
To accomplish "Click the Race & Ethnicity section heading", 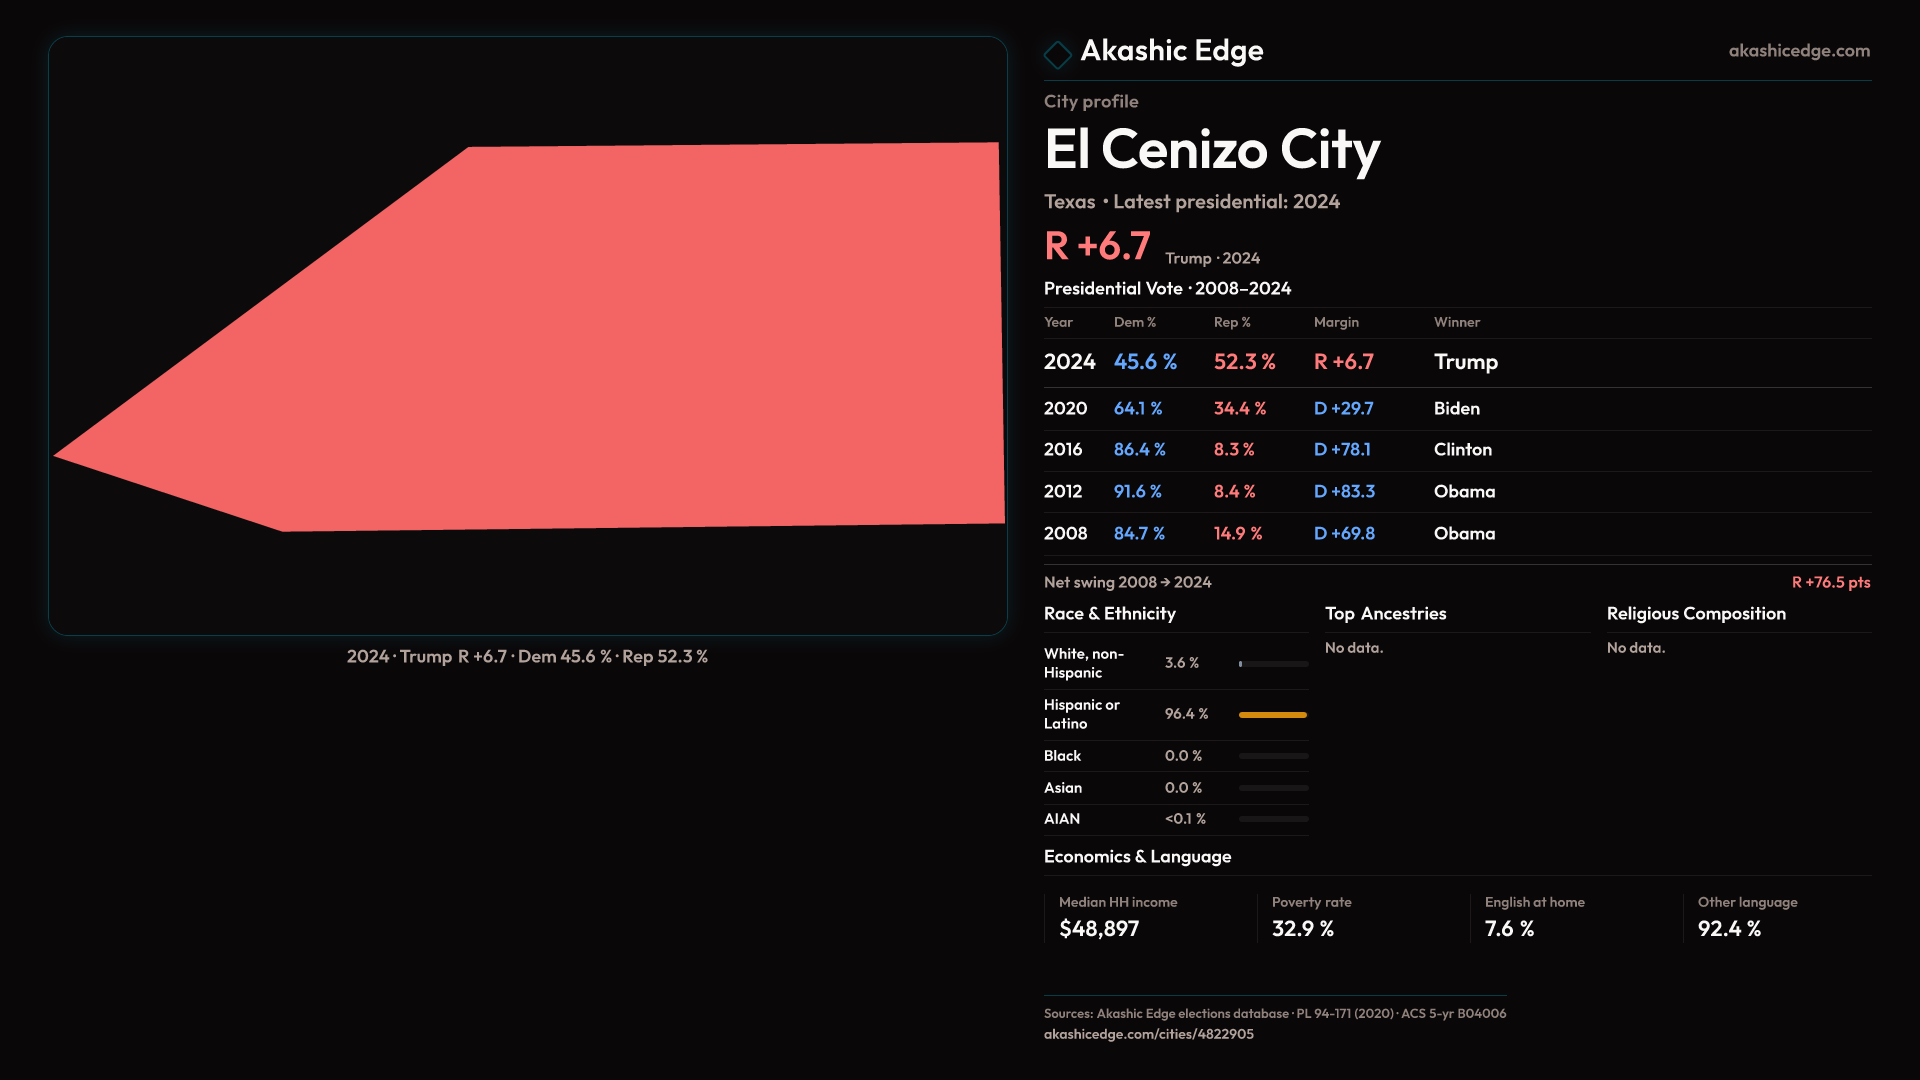I will point(1109,614).
